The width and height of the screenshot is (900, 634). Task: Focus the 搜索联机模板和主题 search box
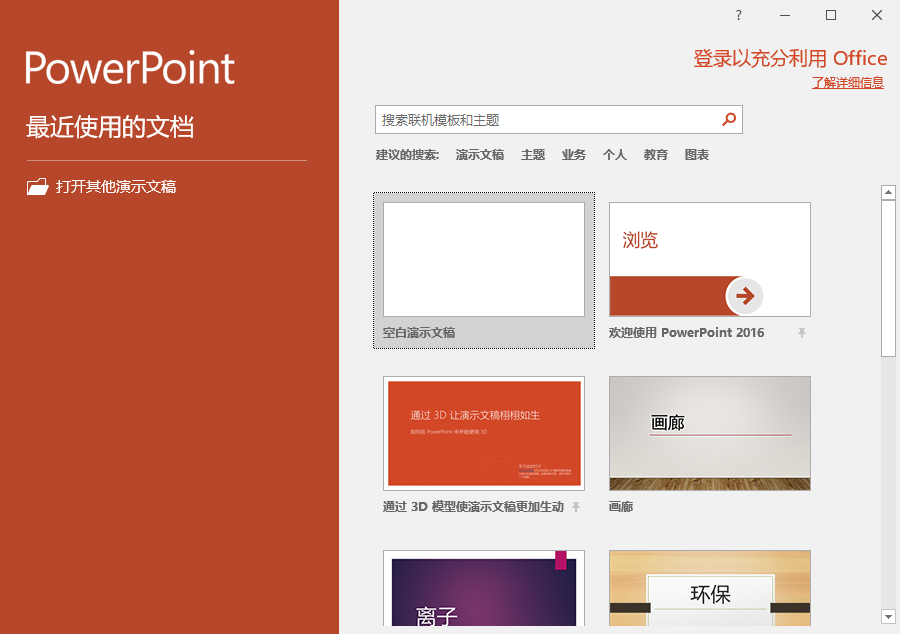(x=558, y=119)
